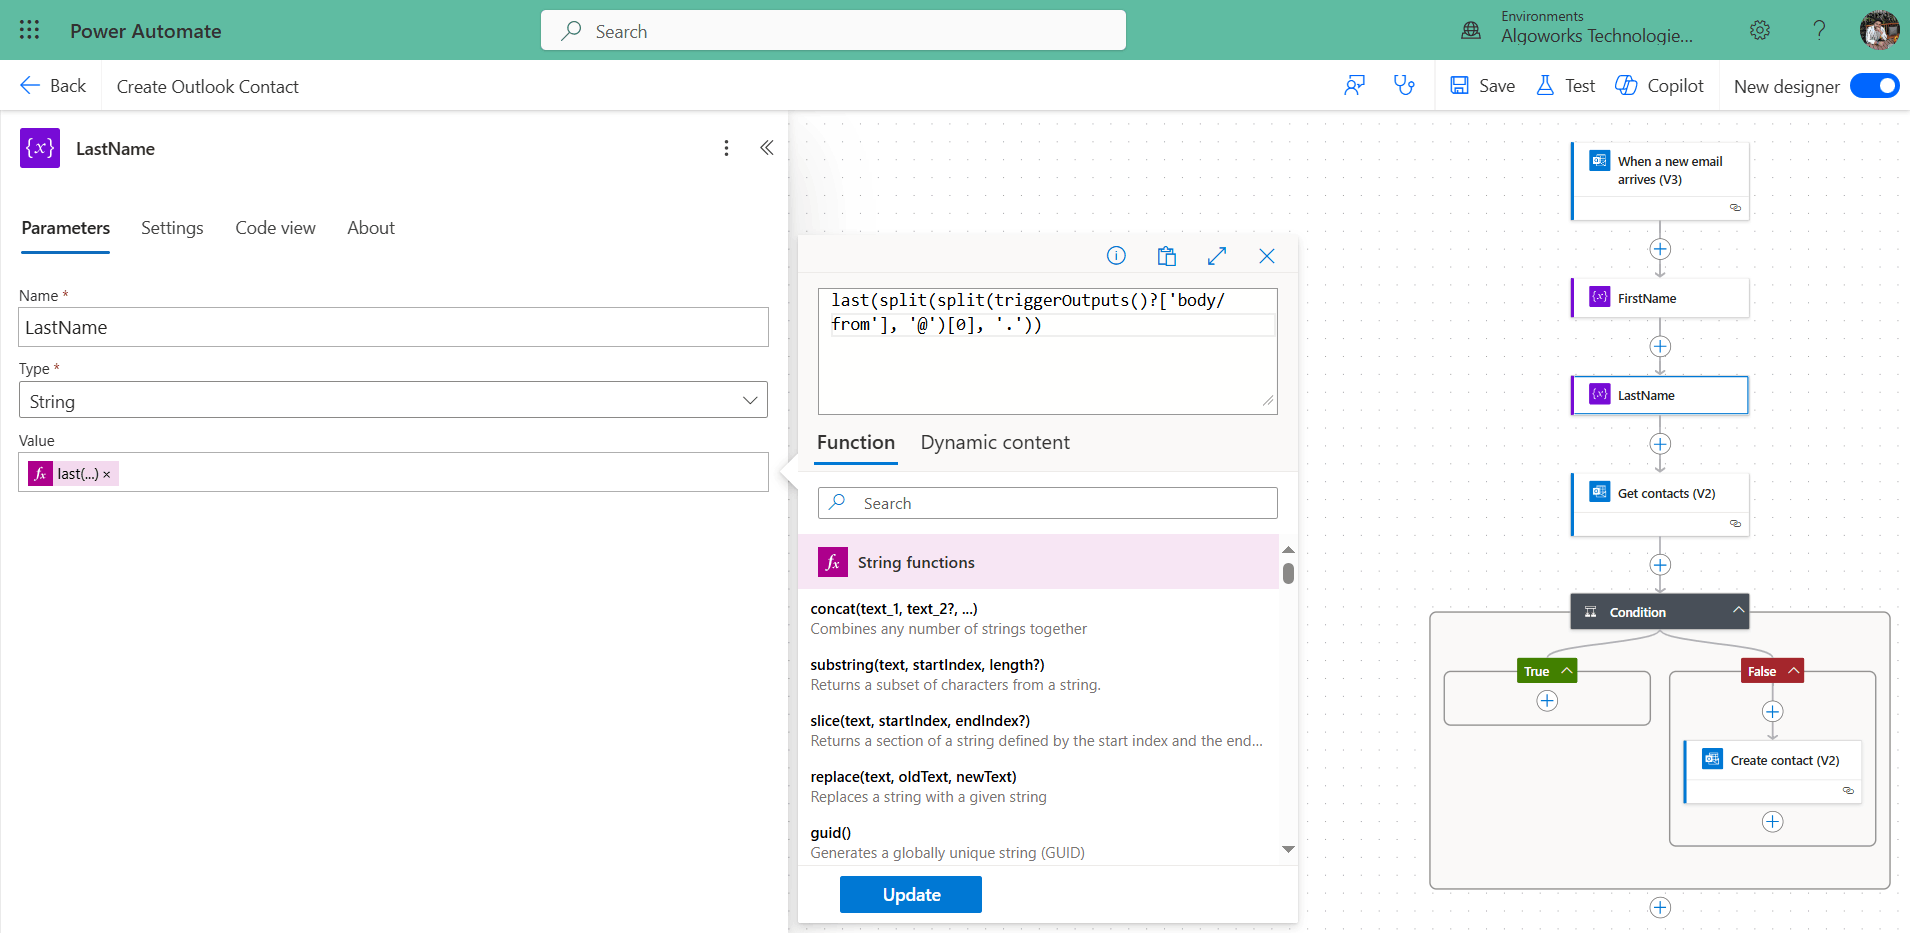Viewport: 1910px width, 933px height.
Task: Select the concat function
Action: pyautogui.click(x=1038, y=618)
